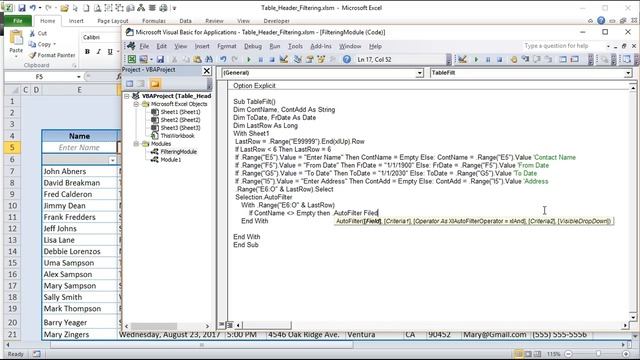Click the Paste icon in VBA toolbar
This screenshot has height=360, width=640.
point(198,60)
